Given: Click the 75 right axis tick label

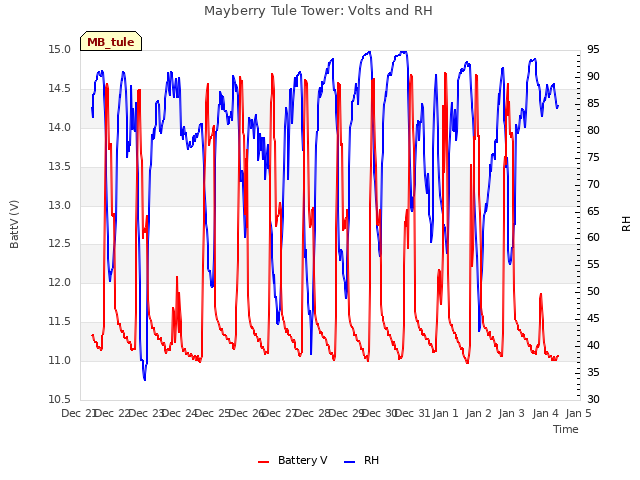Looking at the screenshot, I should tap(593, 158).
